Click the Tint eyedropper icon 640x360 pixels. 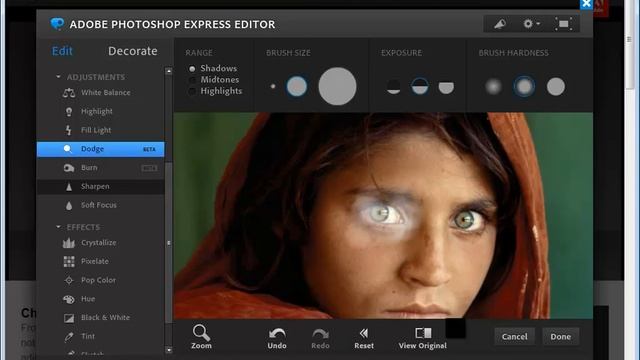(x=69, y=336)
